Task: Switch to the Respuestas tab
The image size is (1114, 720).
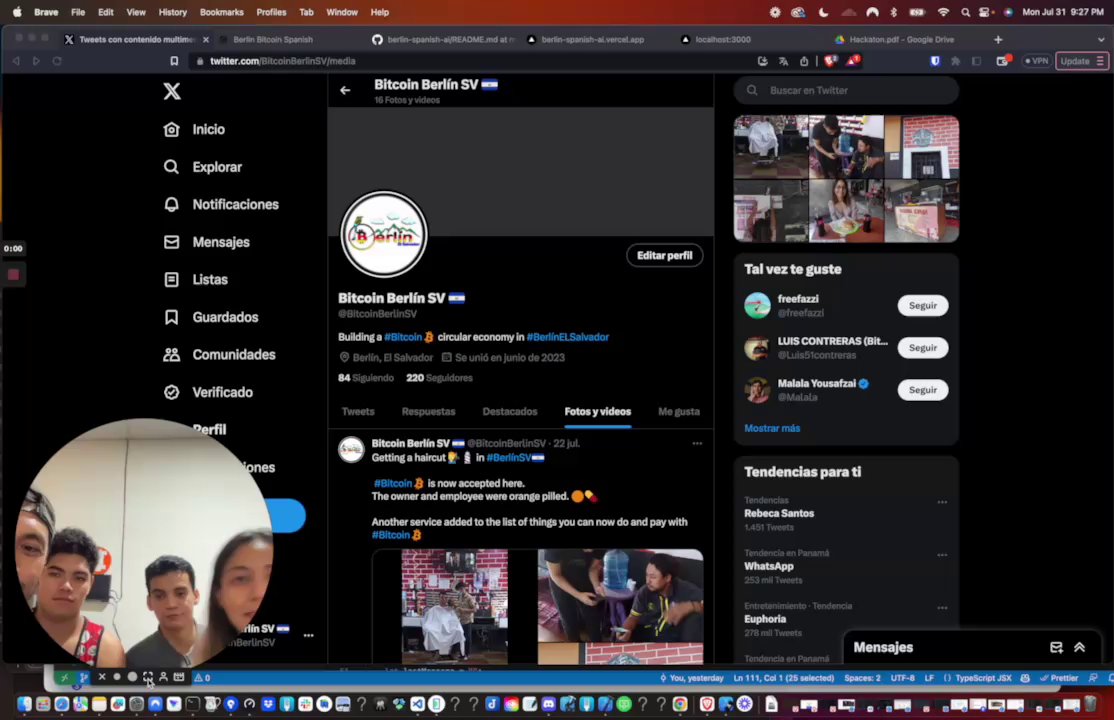Action: click(428, 412)
